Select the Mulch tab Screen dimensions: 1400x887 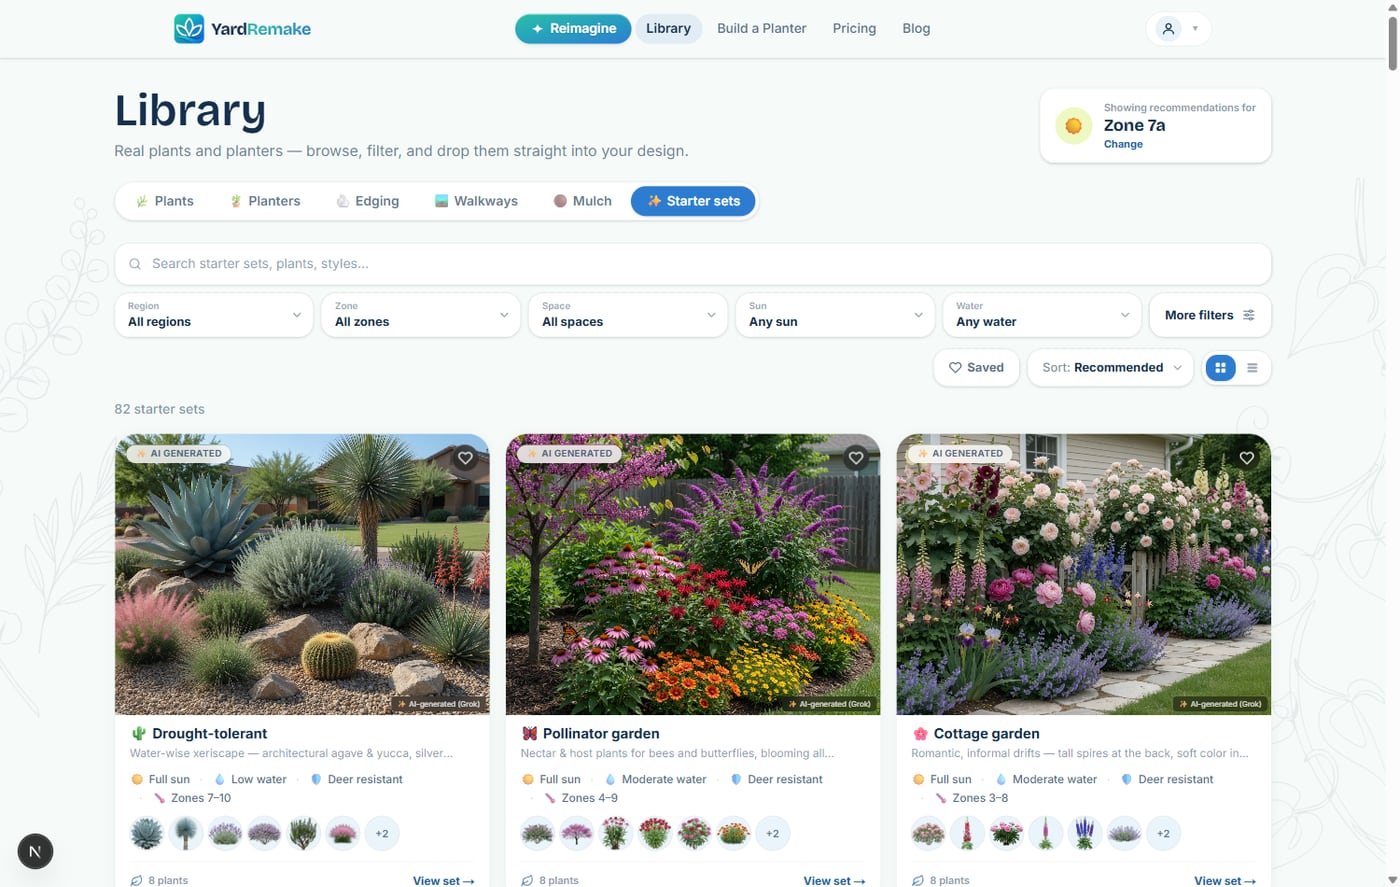click(582, 201)
